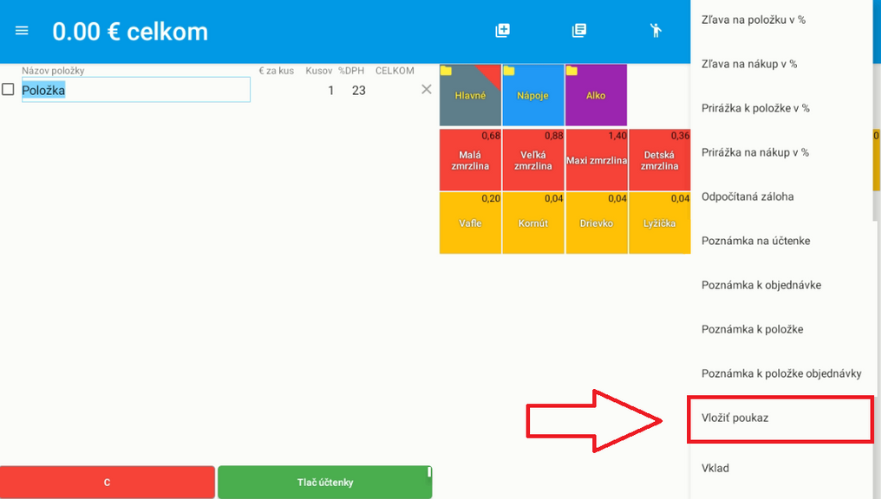Select Zľava na položku v % option
The width and height of the screenshot is (881, 499).
(754, 20)
